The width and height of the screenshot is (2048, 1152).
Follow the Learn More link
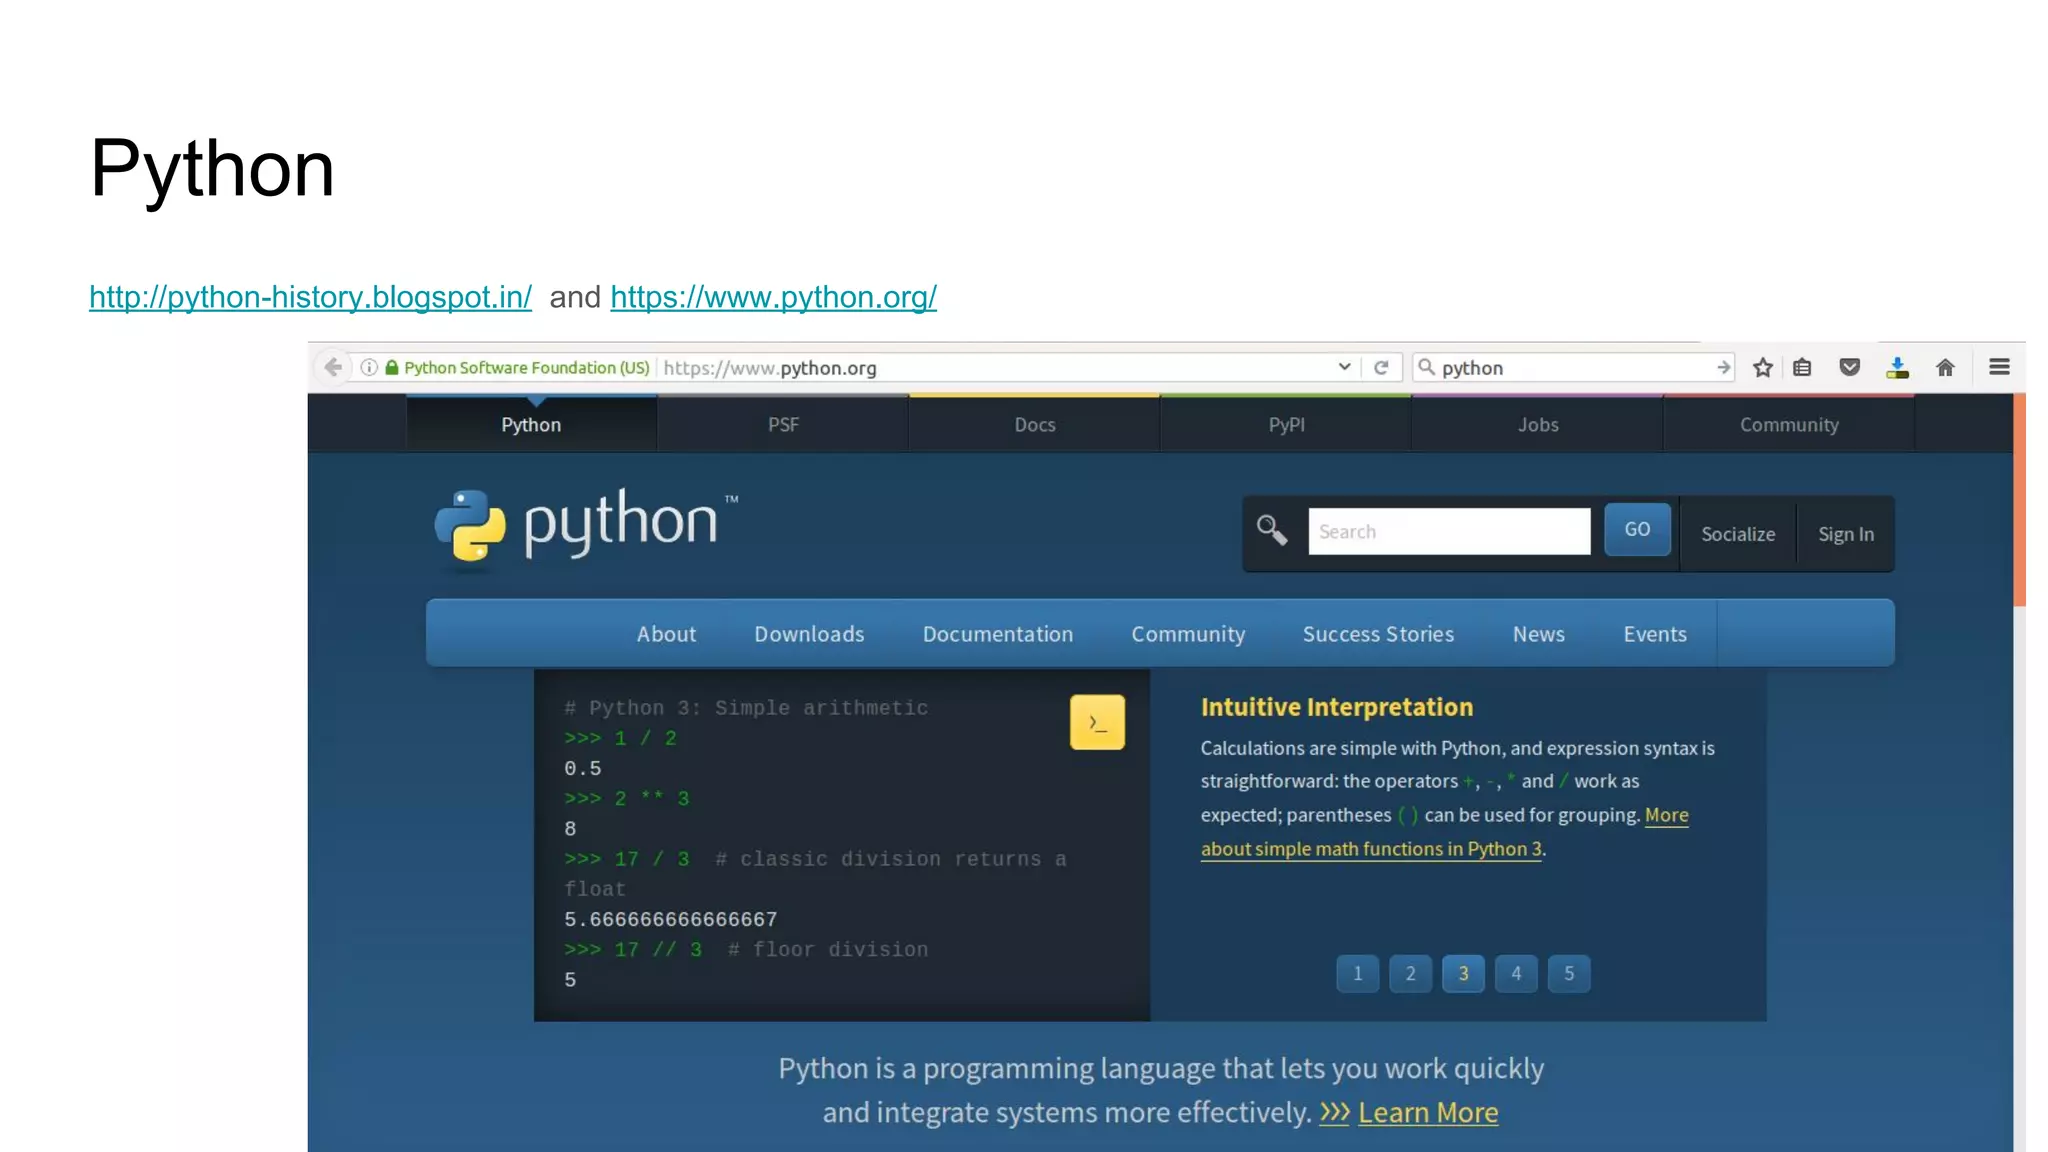click(x=1428, y=1113)
